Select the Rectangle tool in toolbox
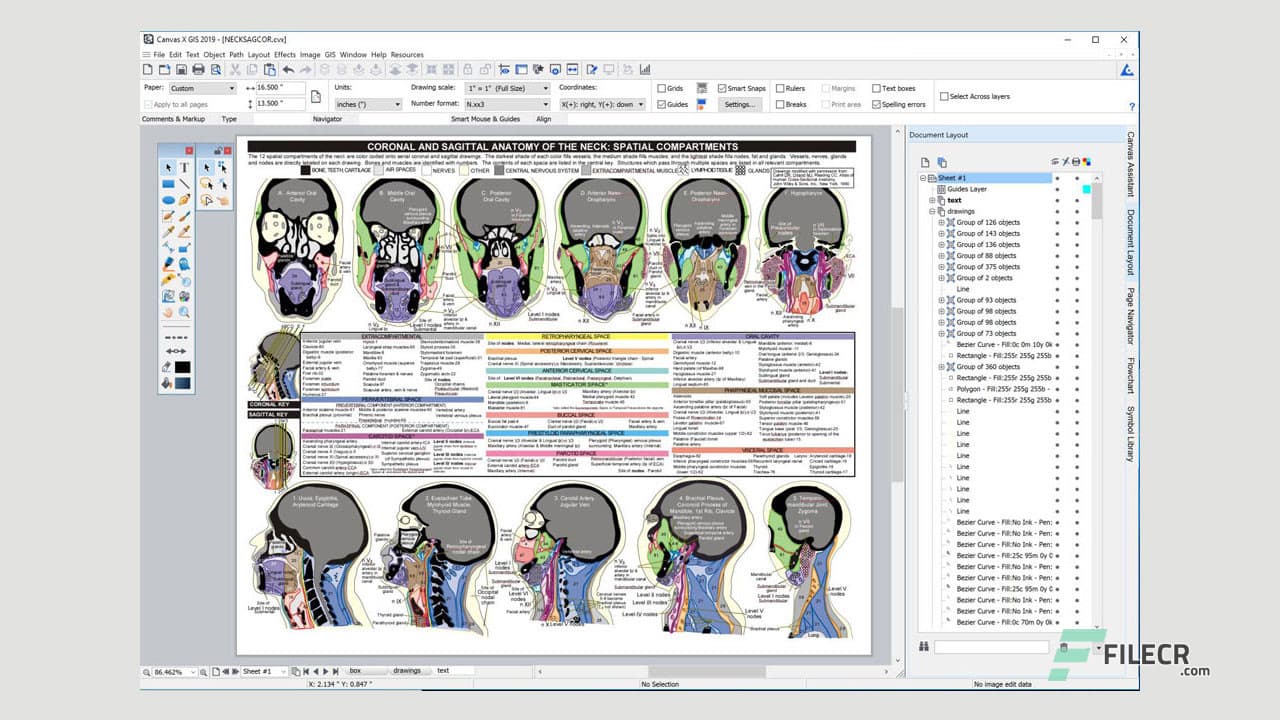The height and width of the screenshot is (720, 1280). point(168,184)
